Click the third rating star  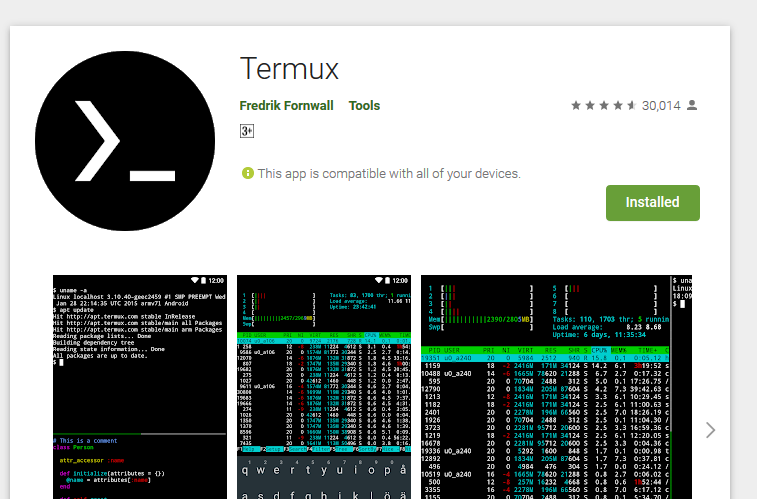coord(603,105)
